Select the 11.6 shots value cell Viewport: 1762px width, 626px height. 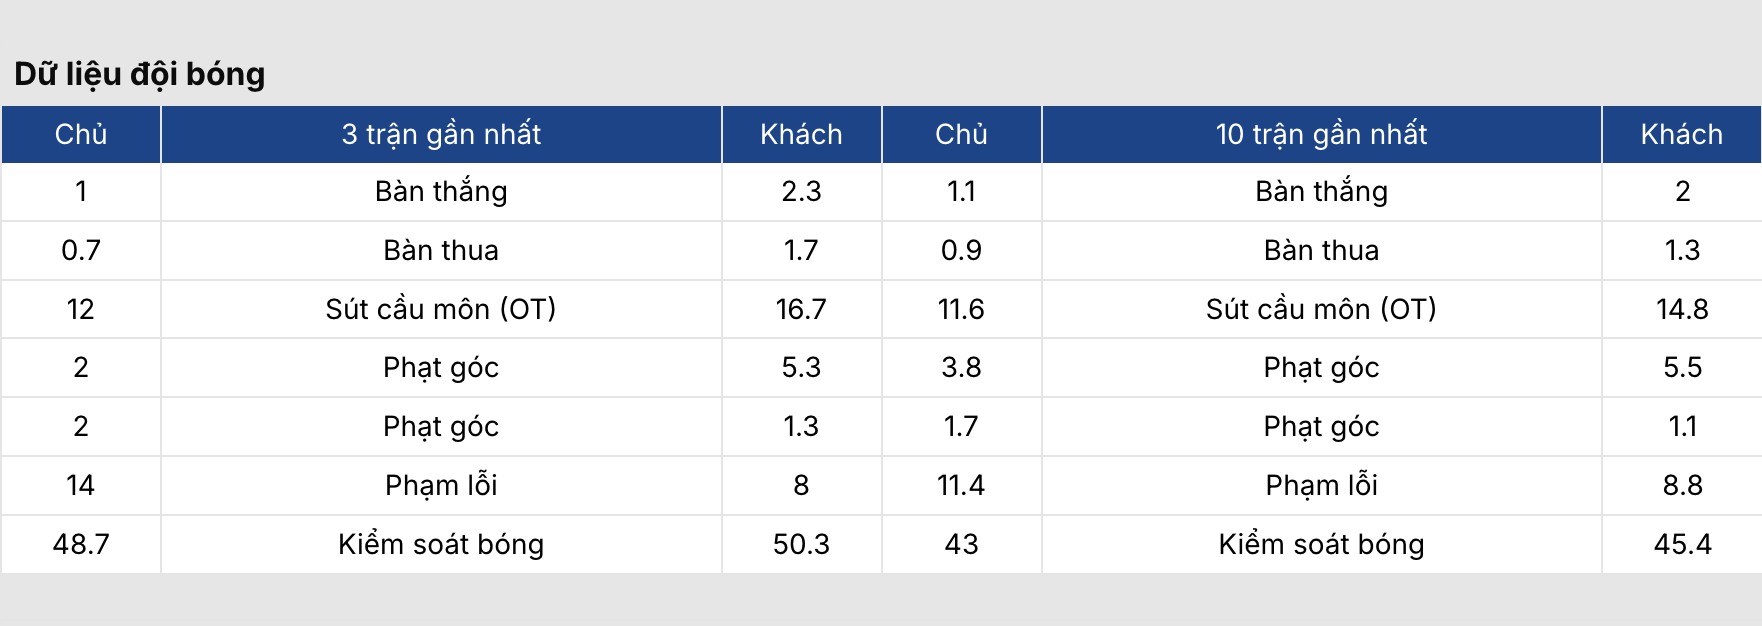[x=961, y=309]
